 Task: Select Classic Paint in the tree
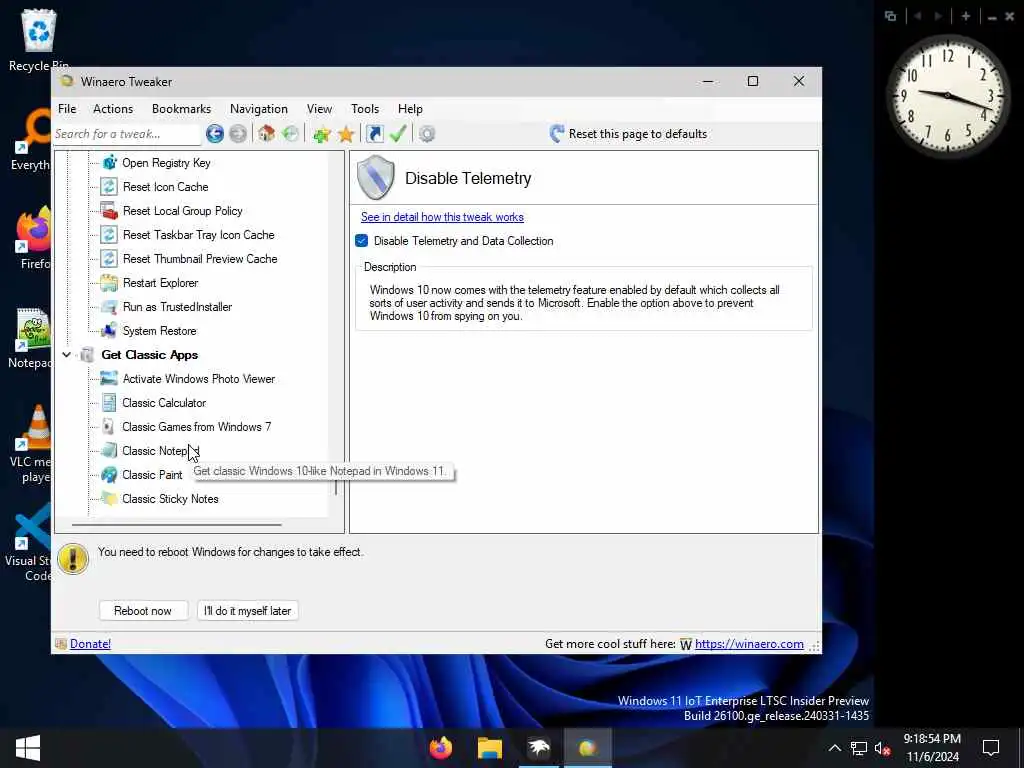tap(152, 475)
